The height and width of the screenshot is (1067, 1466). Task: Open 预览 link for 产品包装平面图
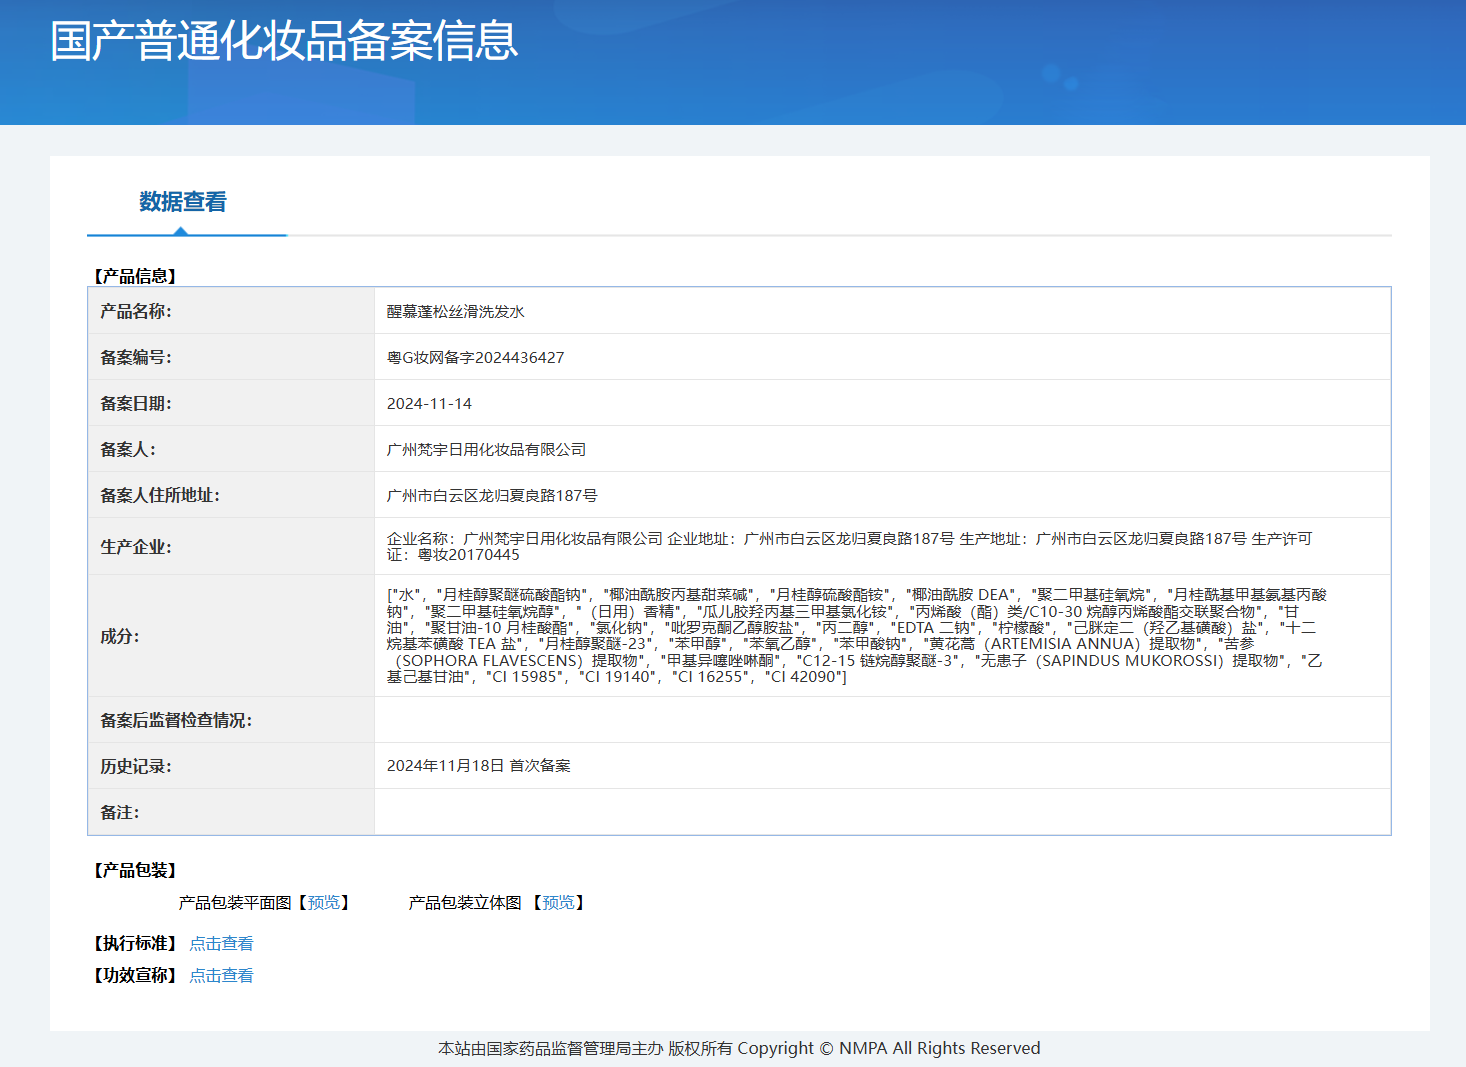point(324,903)
